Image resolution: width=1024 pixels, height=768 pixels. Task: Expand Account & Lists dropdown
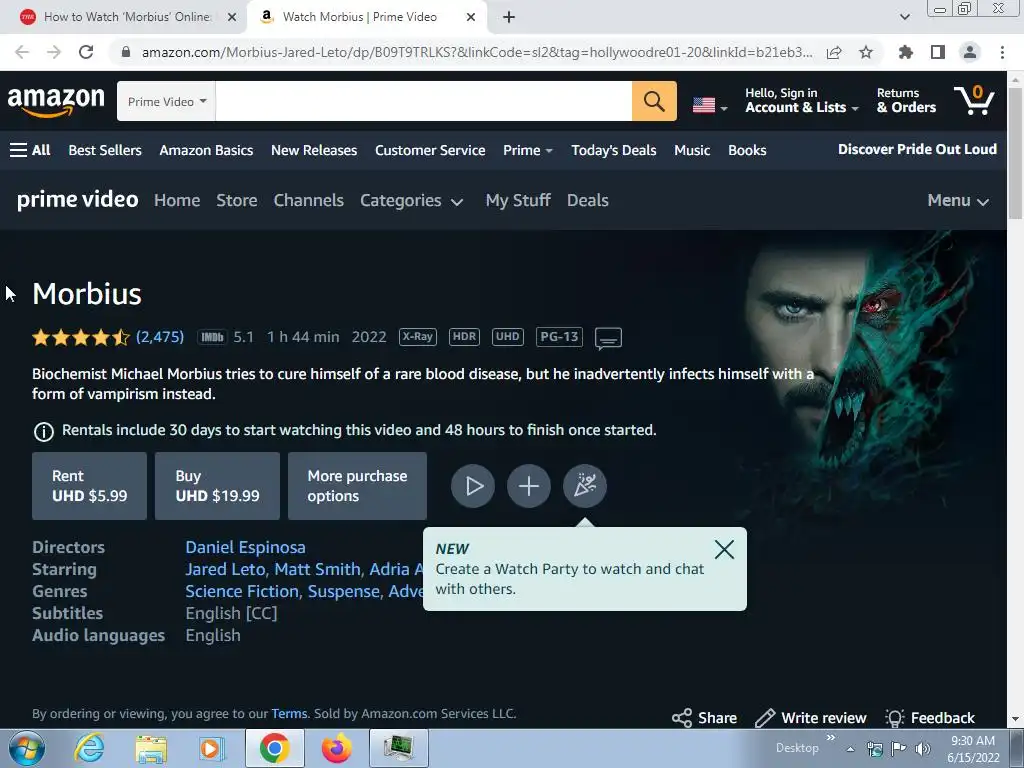(x=801, y=101)
